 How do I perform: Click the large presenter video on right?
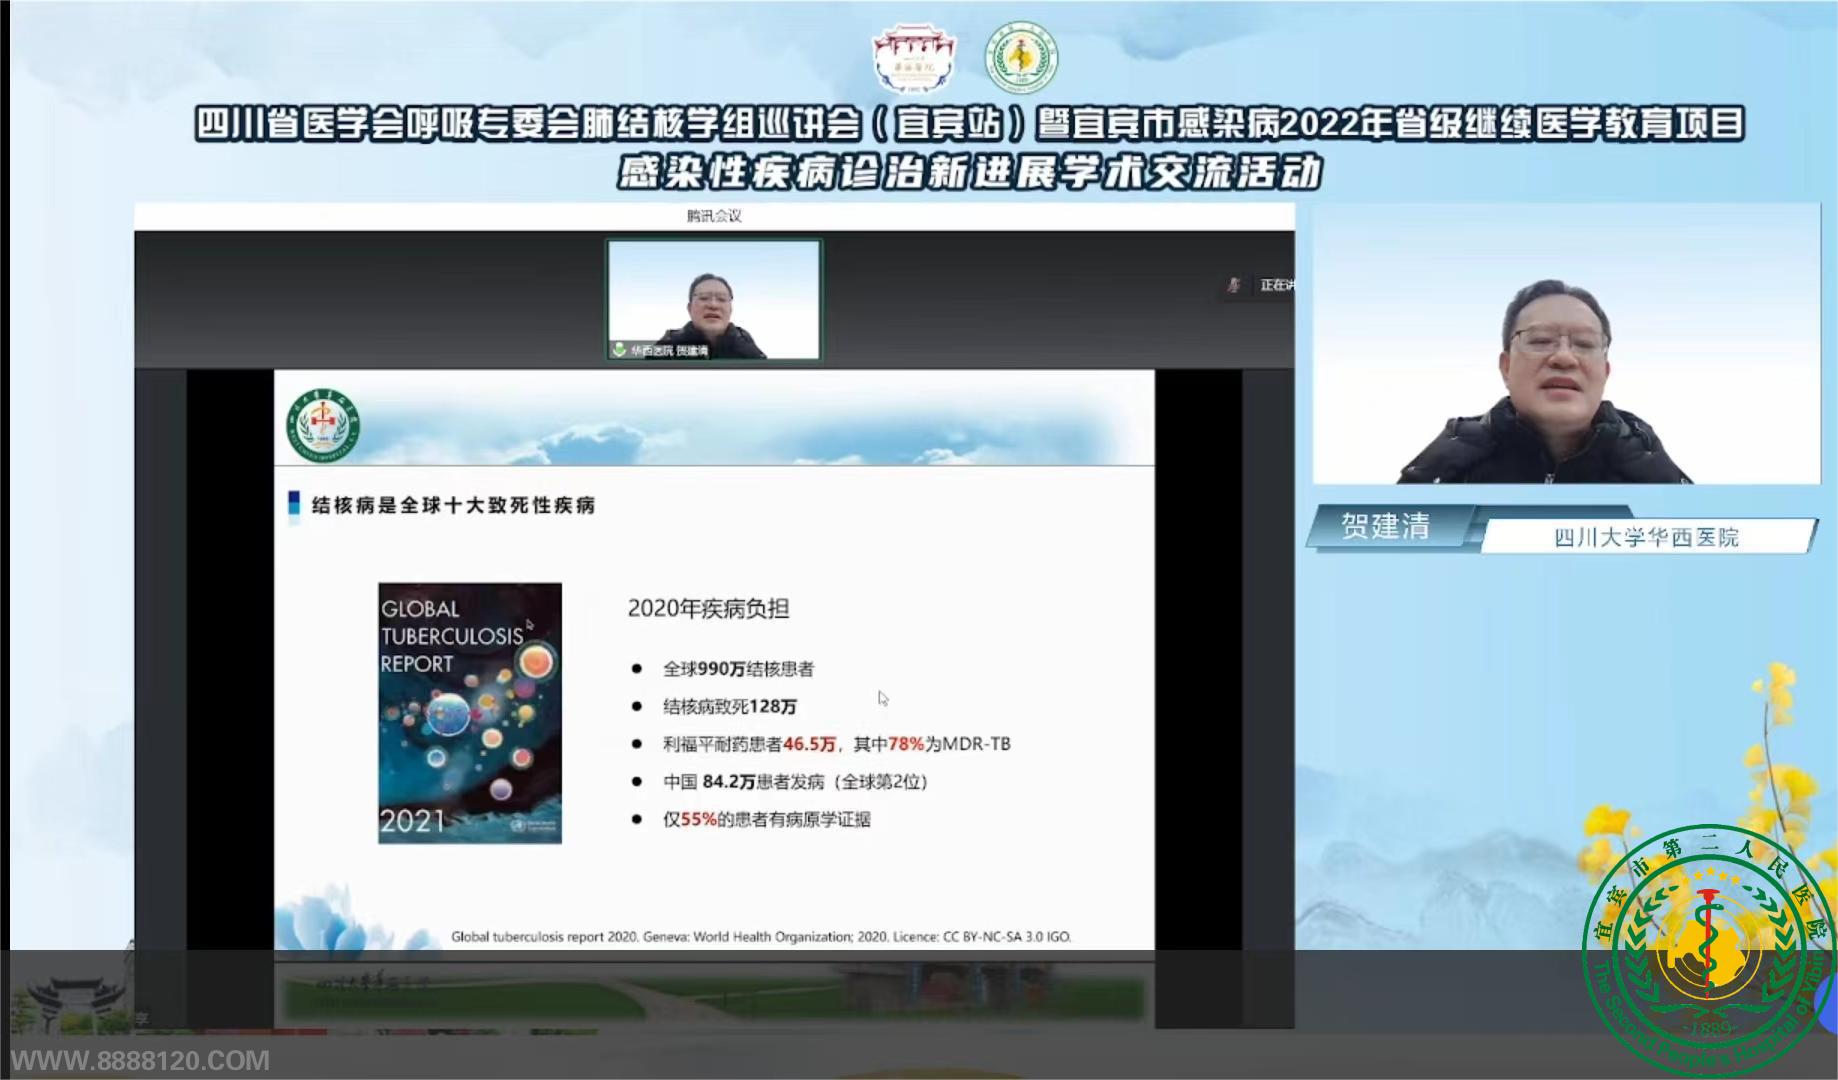(1566, 344)
